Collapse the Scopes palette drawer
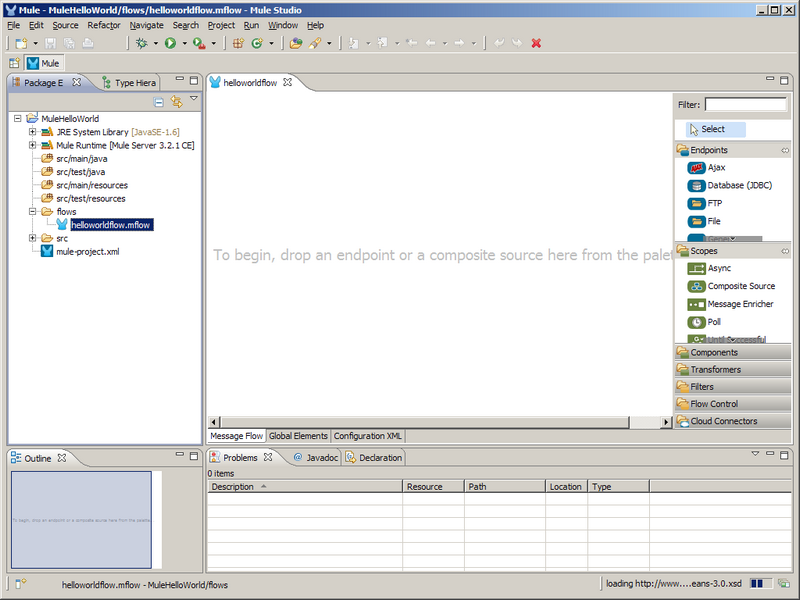 tap(733, 251)
